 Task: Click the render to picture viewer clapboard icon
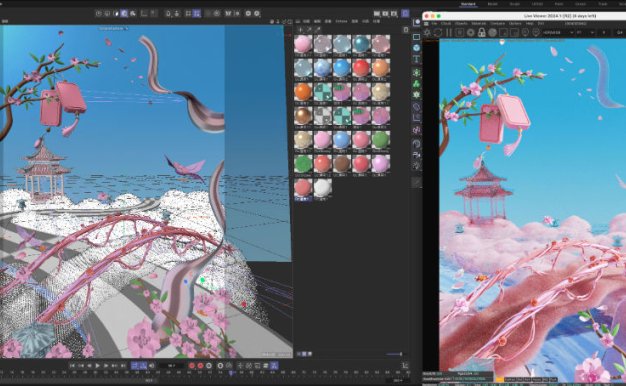coord(385,13)
